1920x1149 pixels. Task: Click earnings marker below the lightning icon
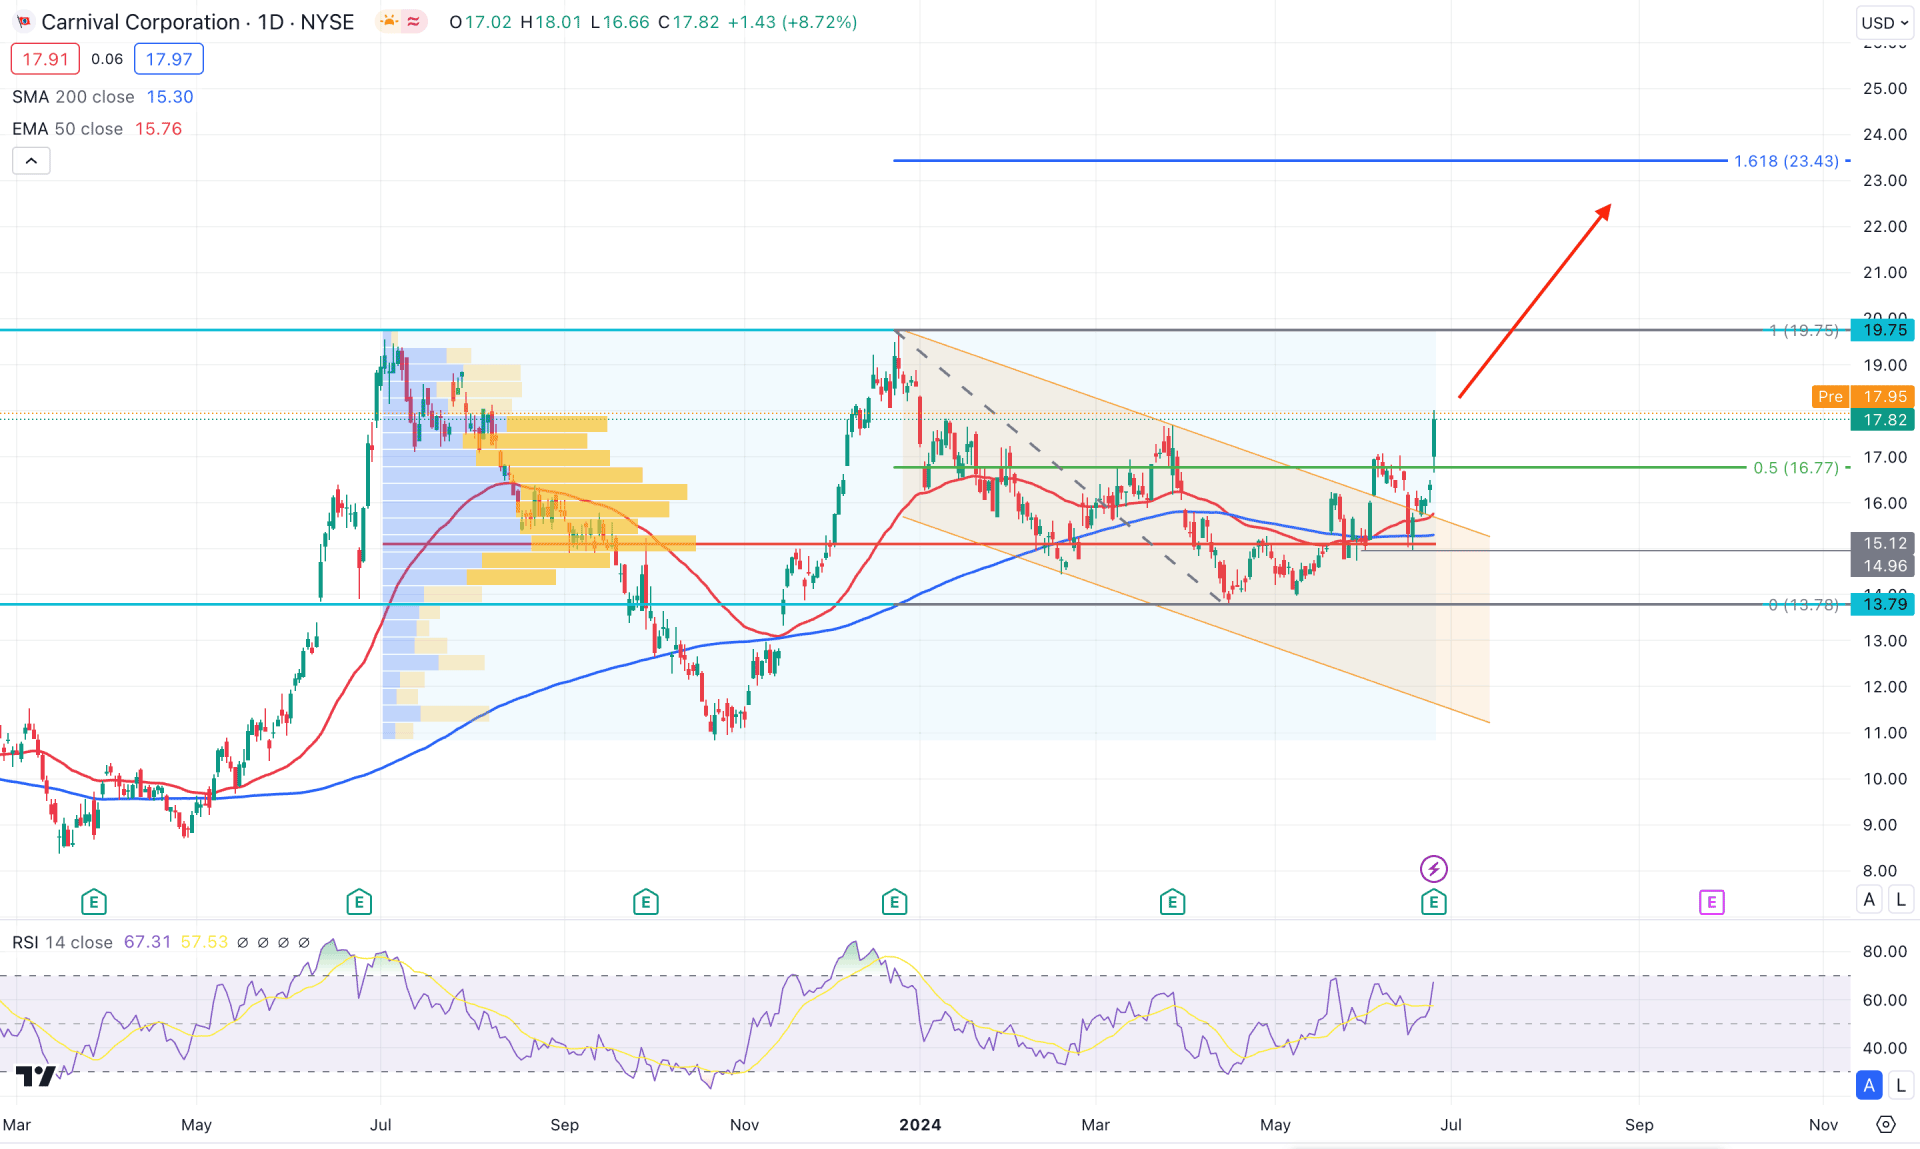tap(1434, 903)
